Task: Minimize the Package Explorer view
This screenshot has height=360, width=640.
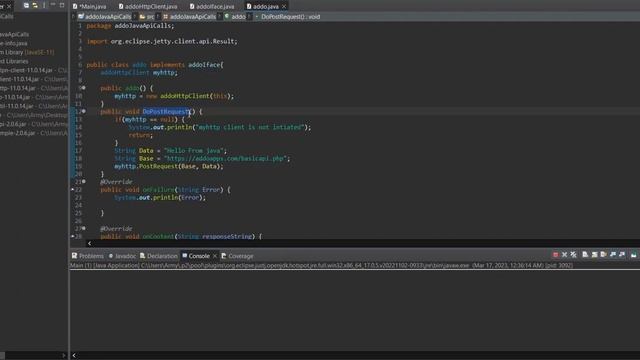Action: click(x=53, y=5)
